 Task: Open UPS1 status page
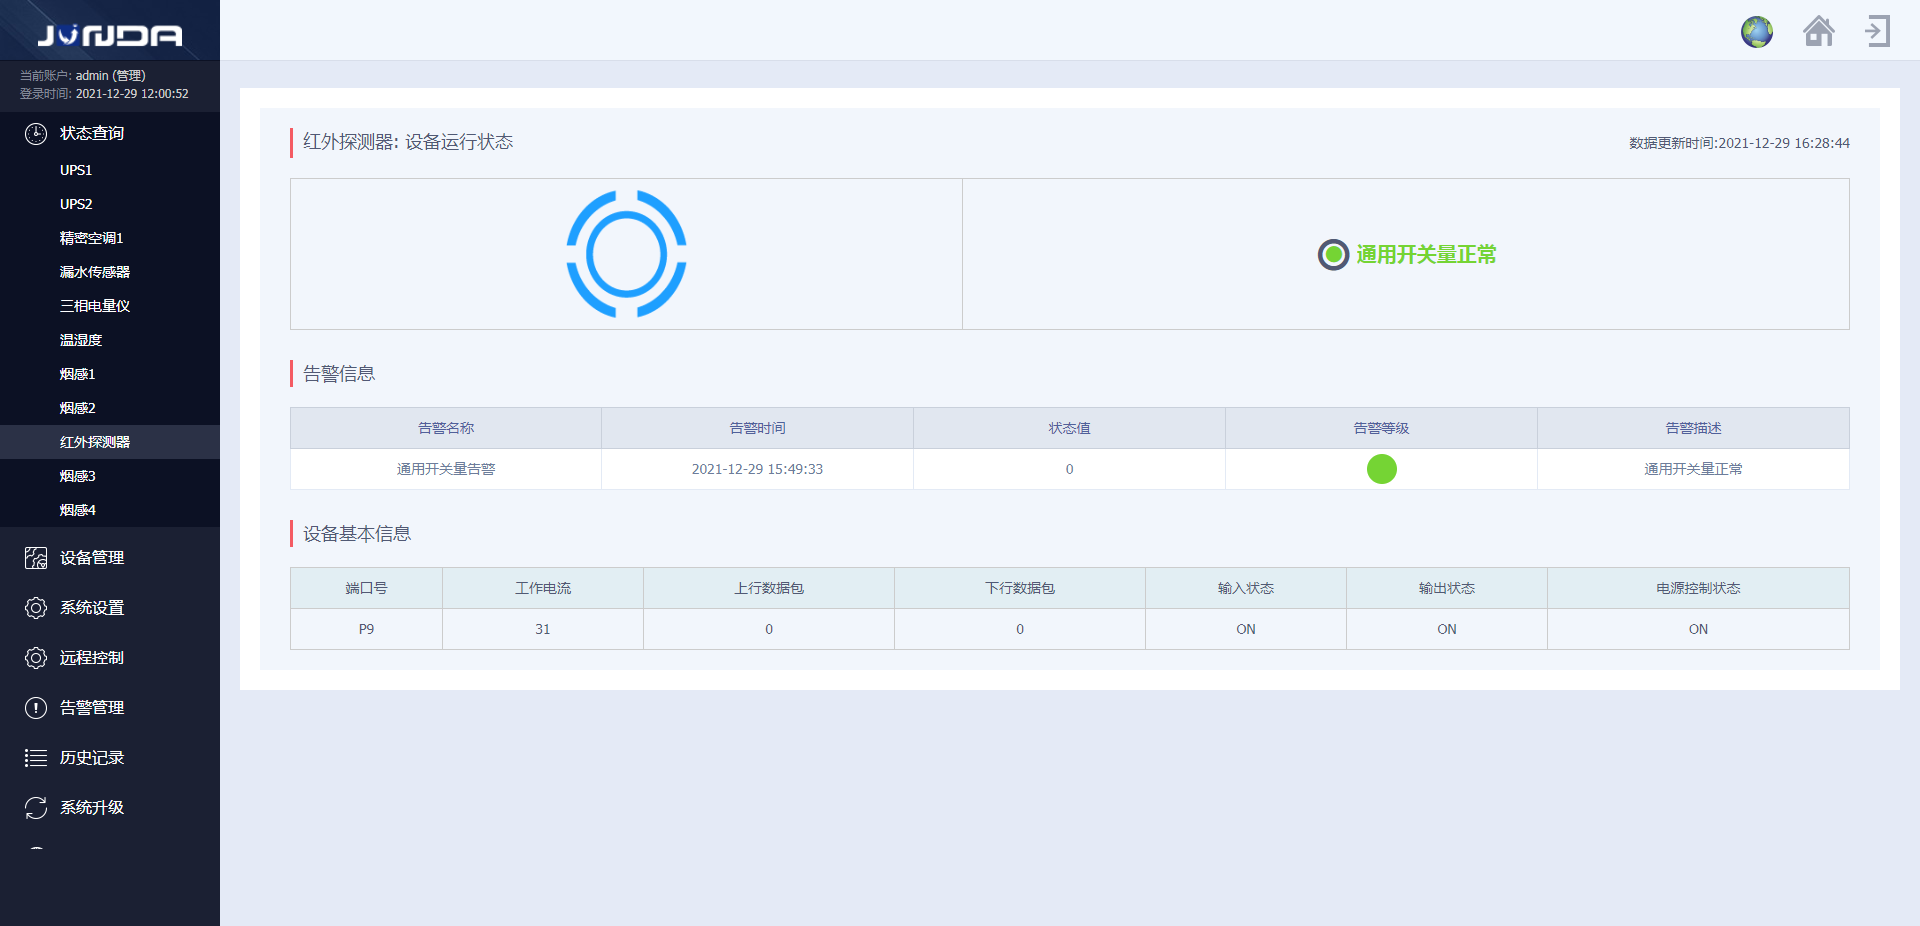(76, 170)
